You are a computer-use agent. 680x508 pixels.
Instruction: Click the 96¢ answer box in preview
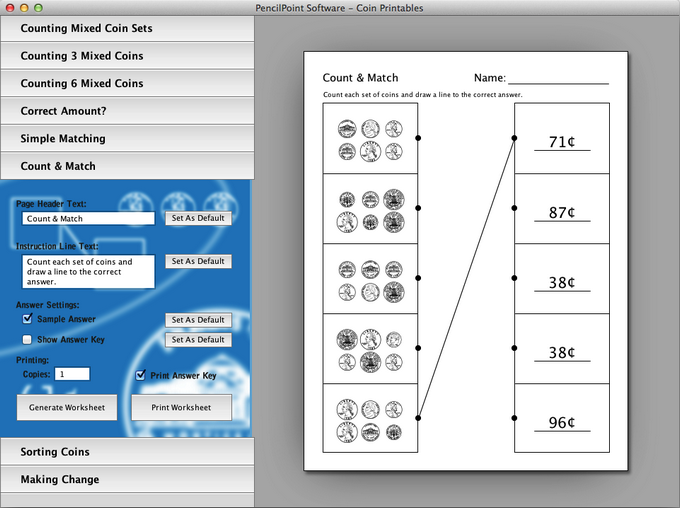(x=561, y=419)
